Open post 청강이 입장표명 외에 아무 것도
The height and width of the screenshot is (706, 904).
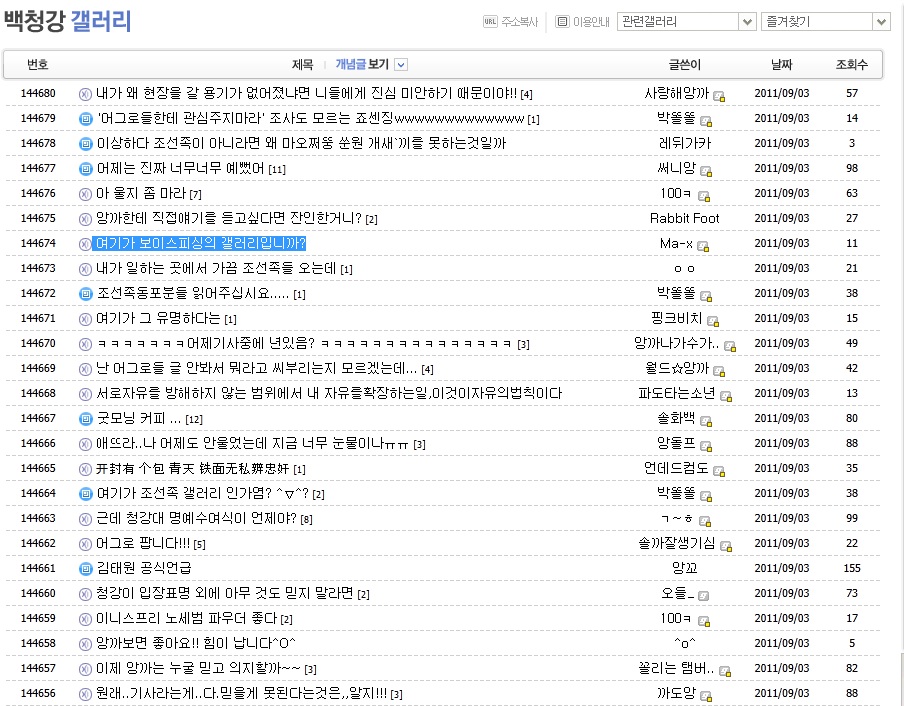pyautogui.click(x=225, y=593)
